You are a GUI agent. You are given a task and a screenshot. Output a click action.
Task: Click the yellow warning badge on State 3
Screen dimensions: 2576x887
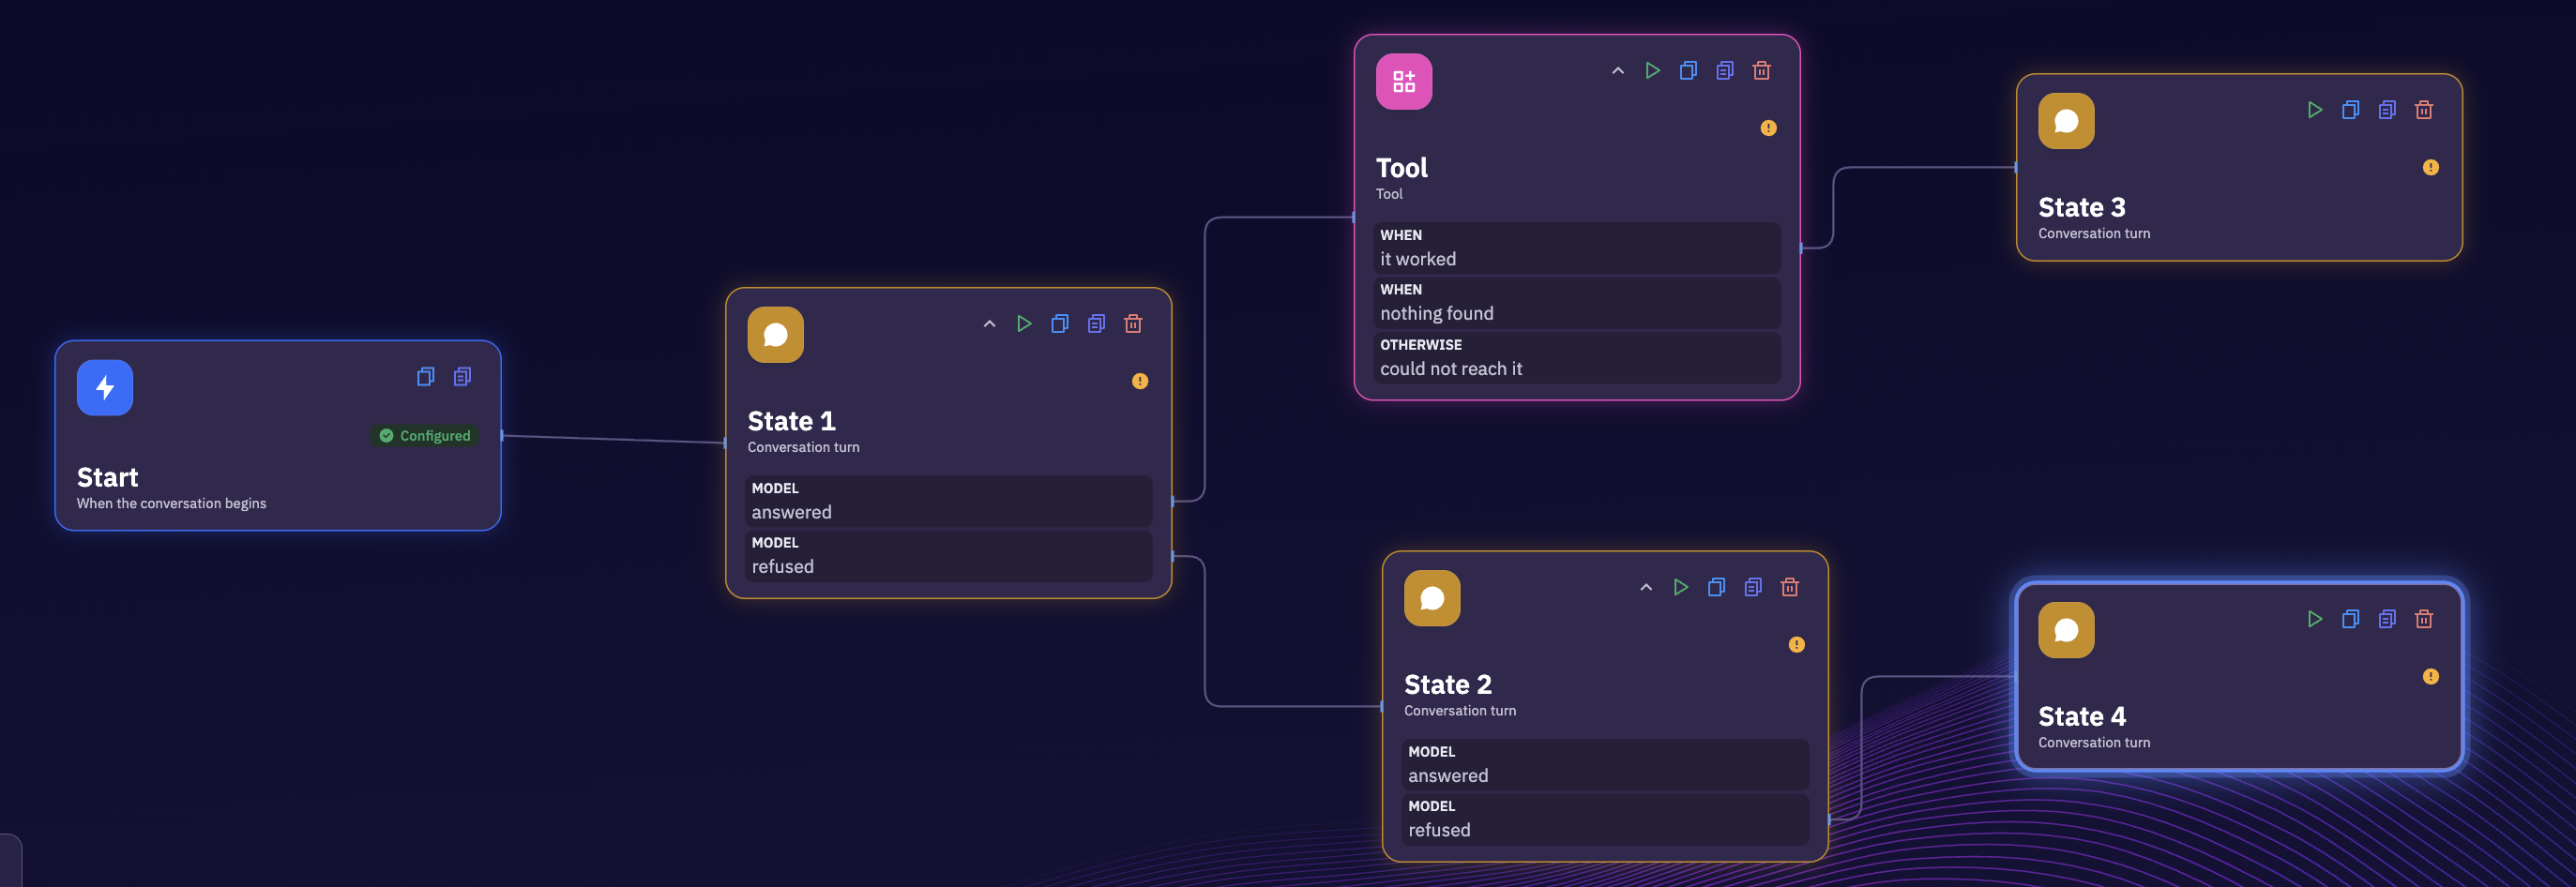coord(2431,167)
